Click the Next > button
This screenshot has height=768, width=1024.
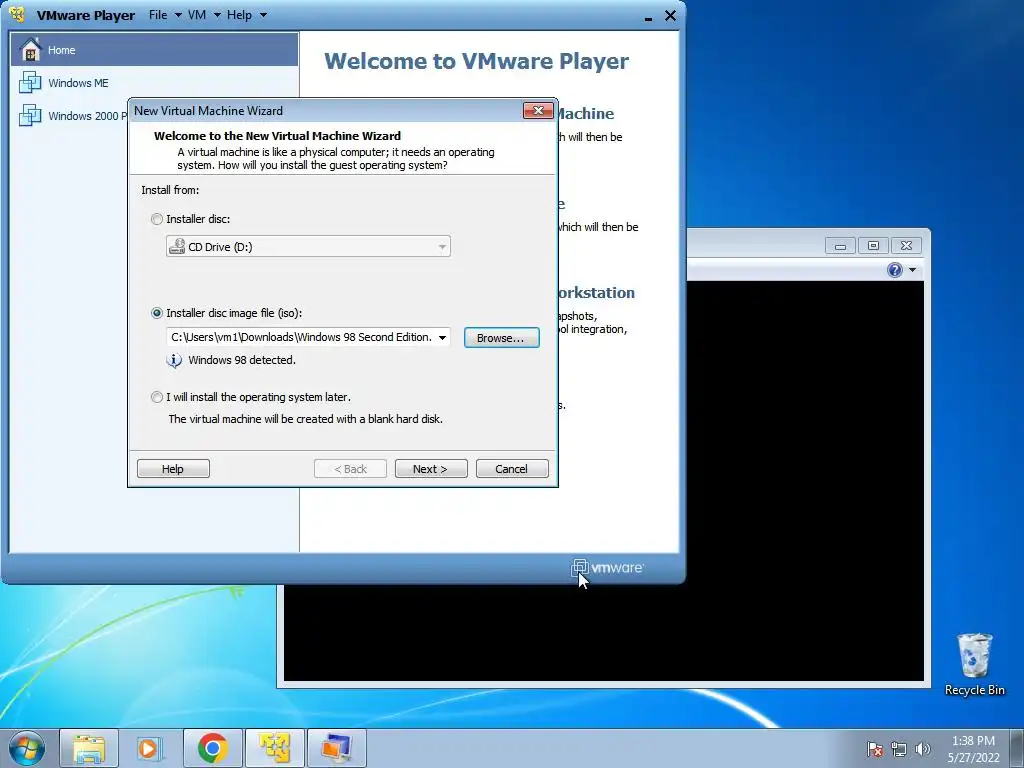coord(431,469)
